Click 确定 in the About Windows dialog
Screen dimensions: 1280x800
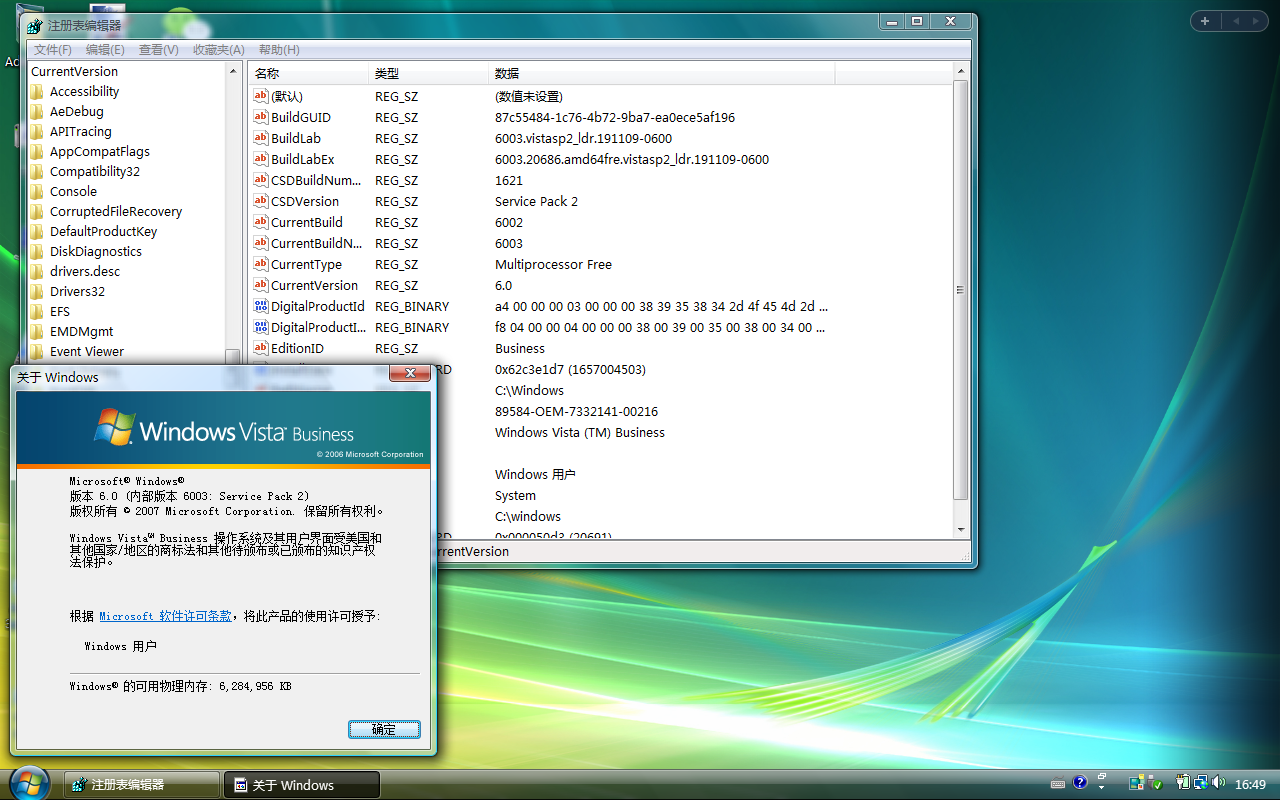(x=384, y=729)
